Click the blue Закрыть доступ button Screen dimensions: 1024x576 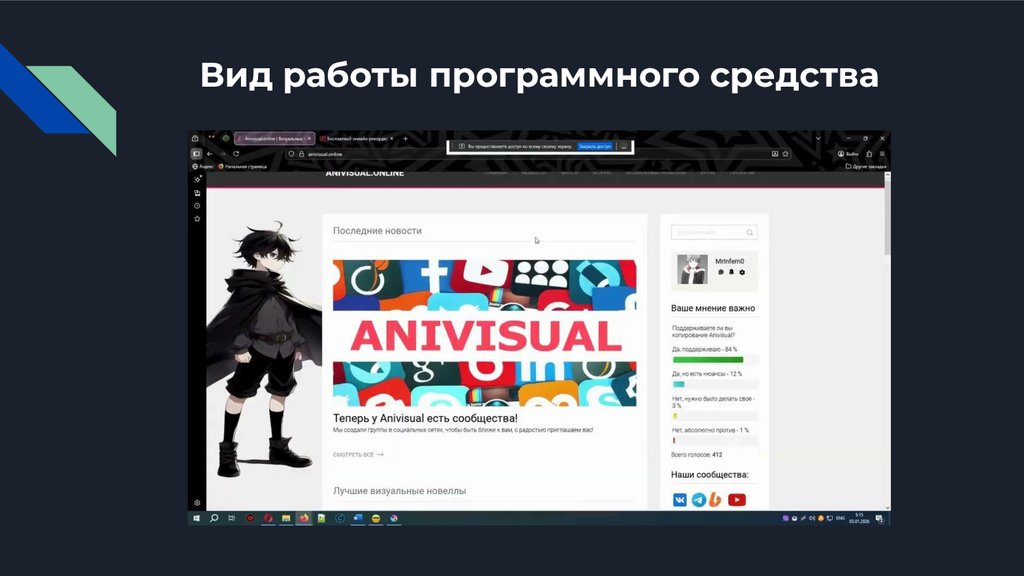595,146
